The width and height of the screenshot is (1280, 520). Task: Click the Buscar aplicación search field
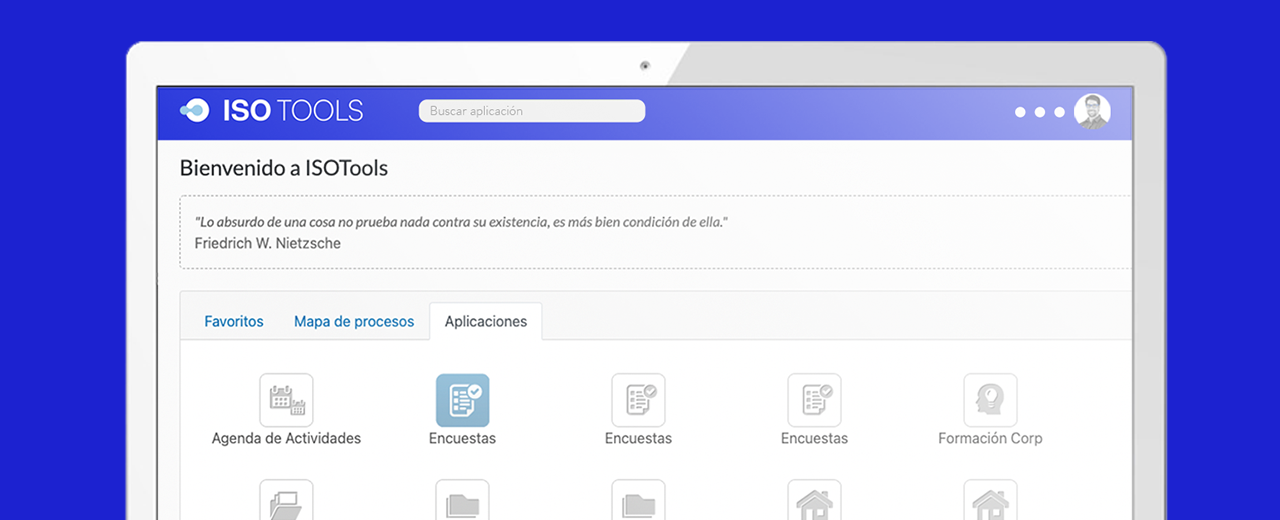click(x=532, y=111)
